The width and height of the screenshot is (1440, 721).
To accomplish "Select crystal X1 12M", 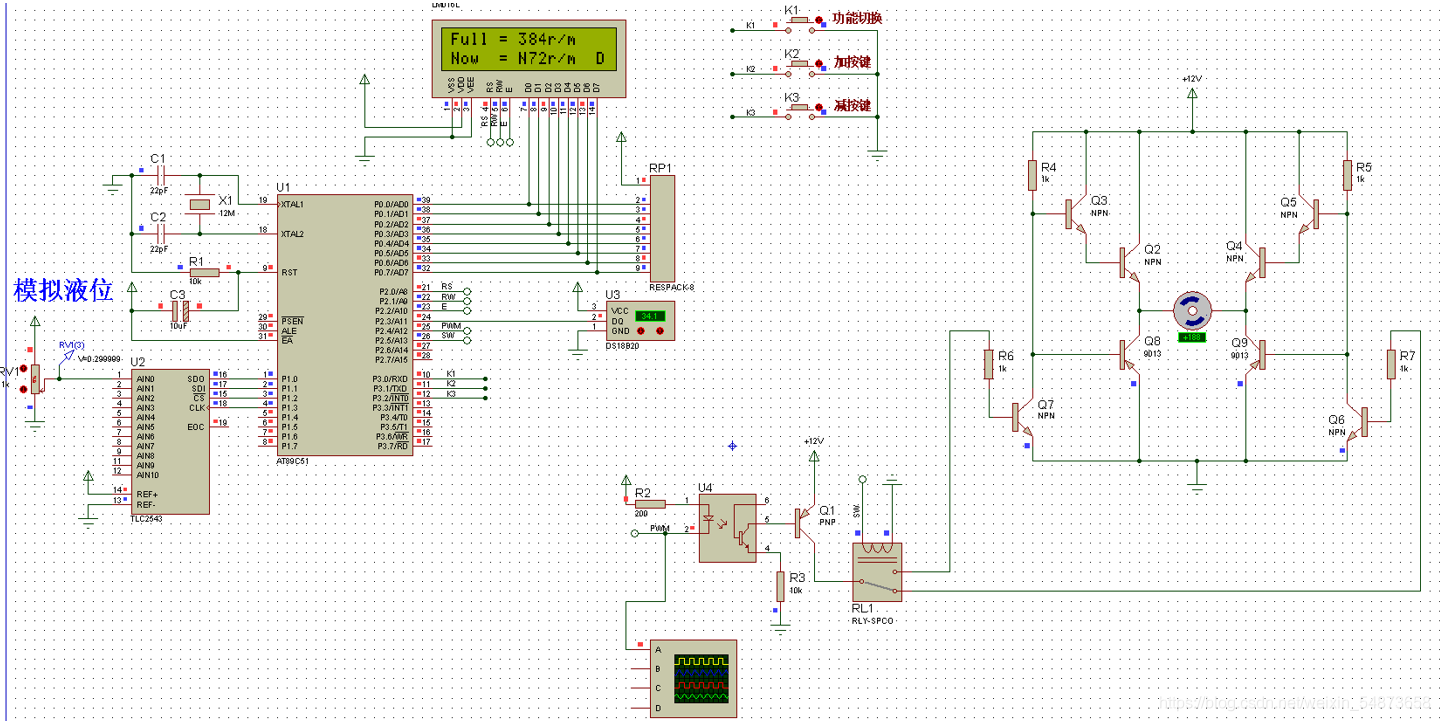I will coord(200,205).
